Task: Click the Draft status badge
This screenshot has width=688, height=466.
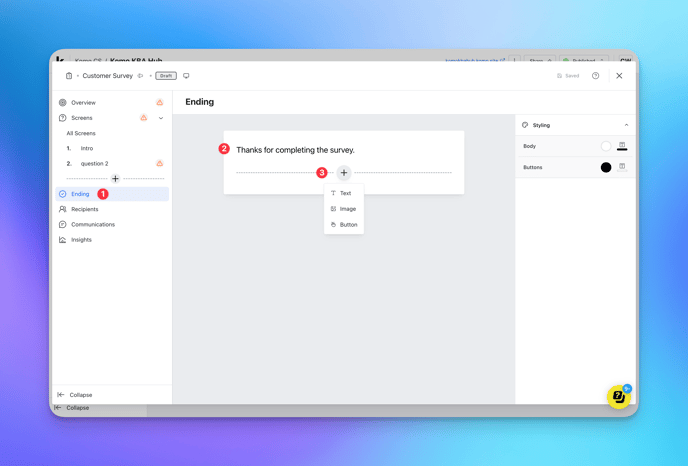Action: [x=166, y=76]
